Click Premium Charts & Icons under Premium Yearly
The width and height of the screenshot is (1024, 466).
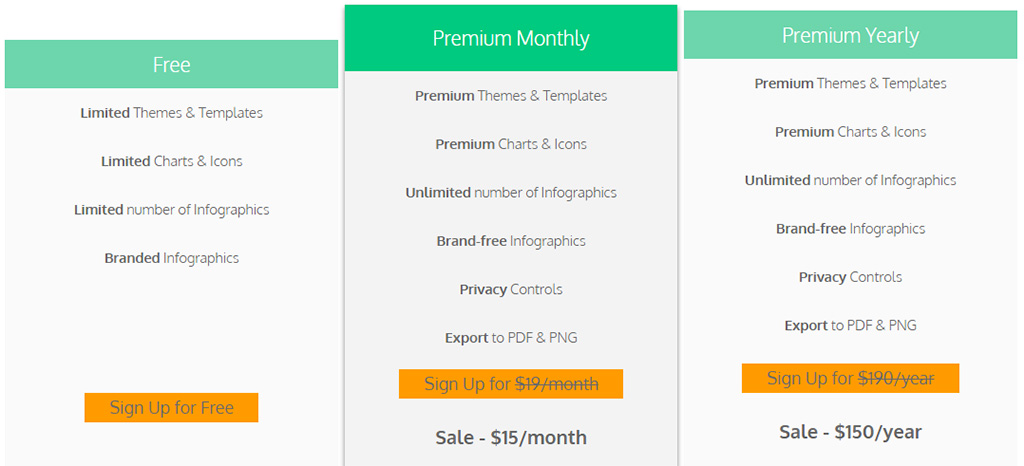pyautogui.click(x=850, y=132)
